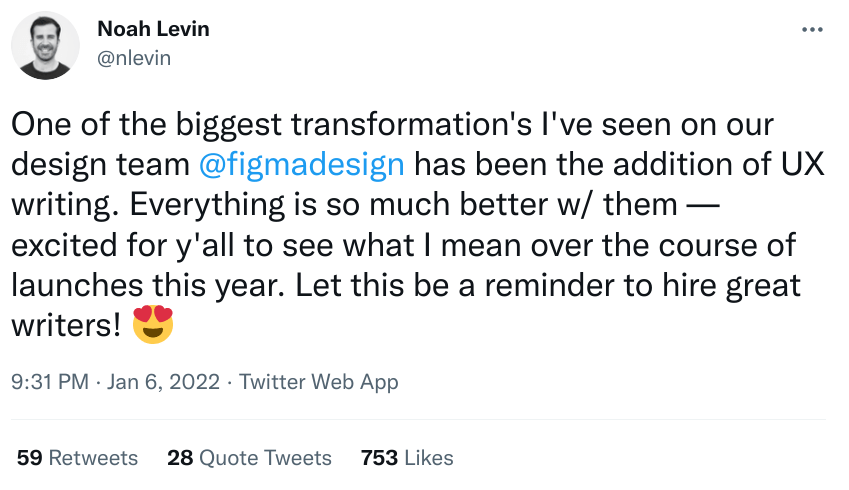Click the number 28 beside Quote Tweets
Viewport: 849px width, 490px height.
[180, 458]
